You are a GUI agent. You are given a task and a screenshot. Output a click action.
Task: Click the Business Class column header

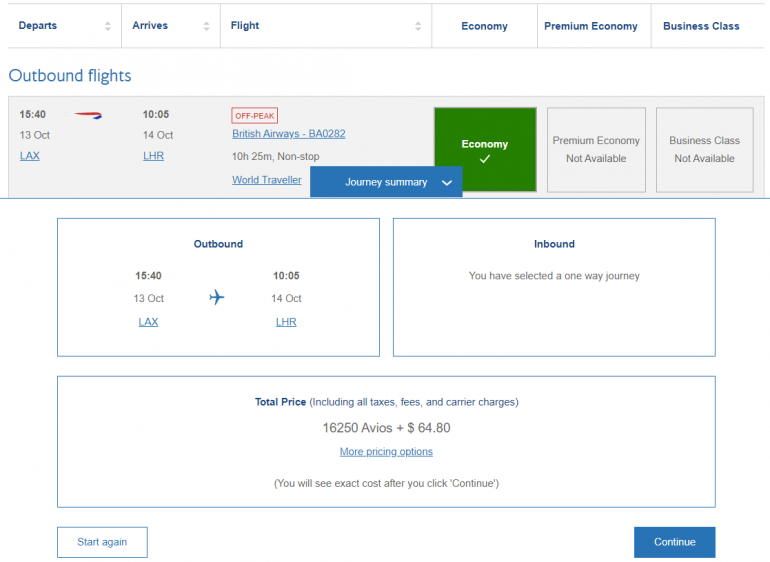pos(701,26)
